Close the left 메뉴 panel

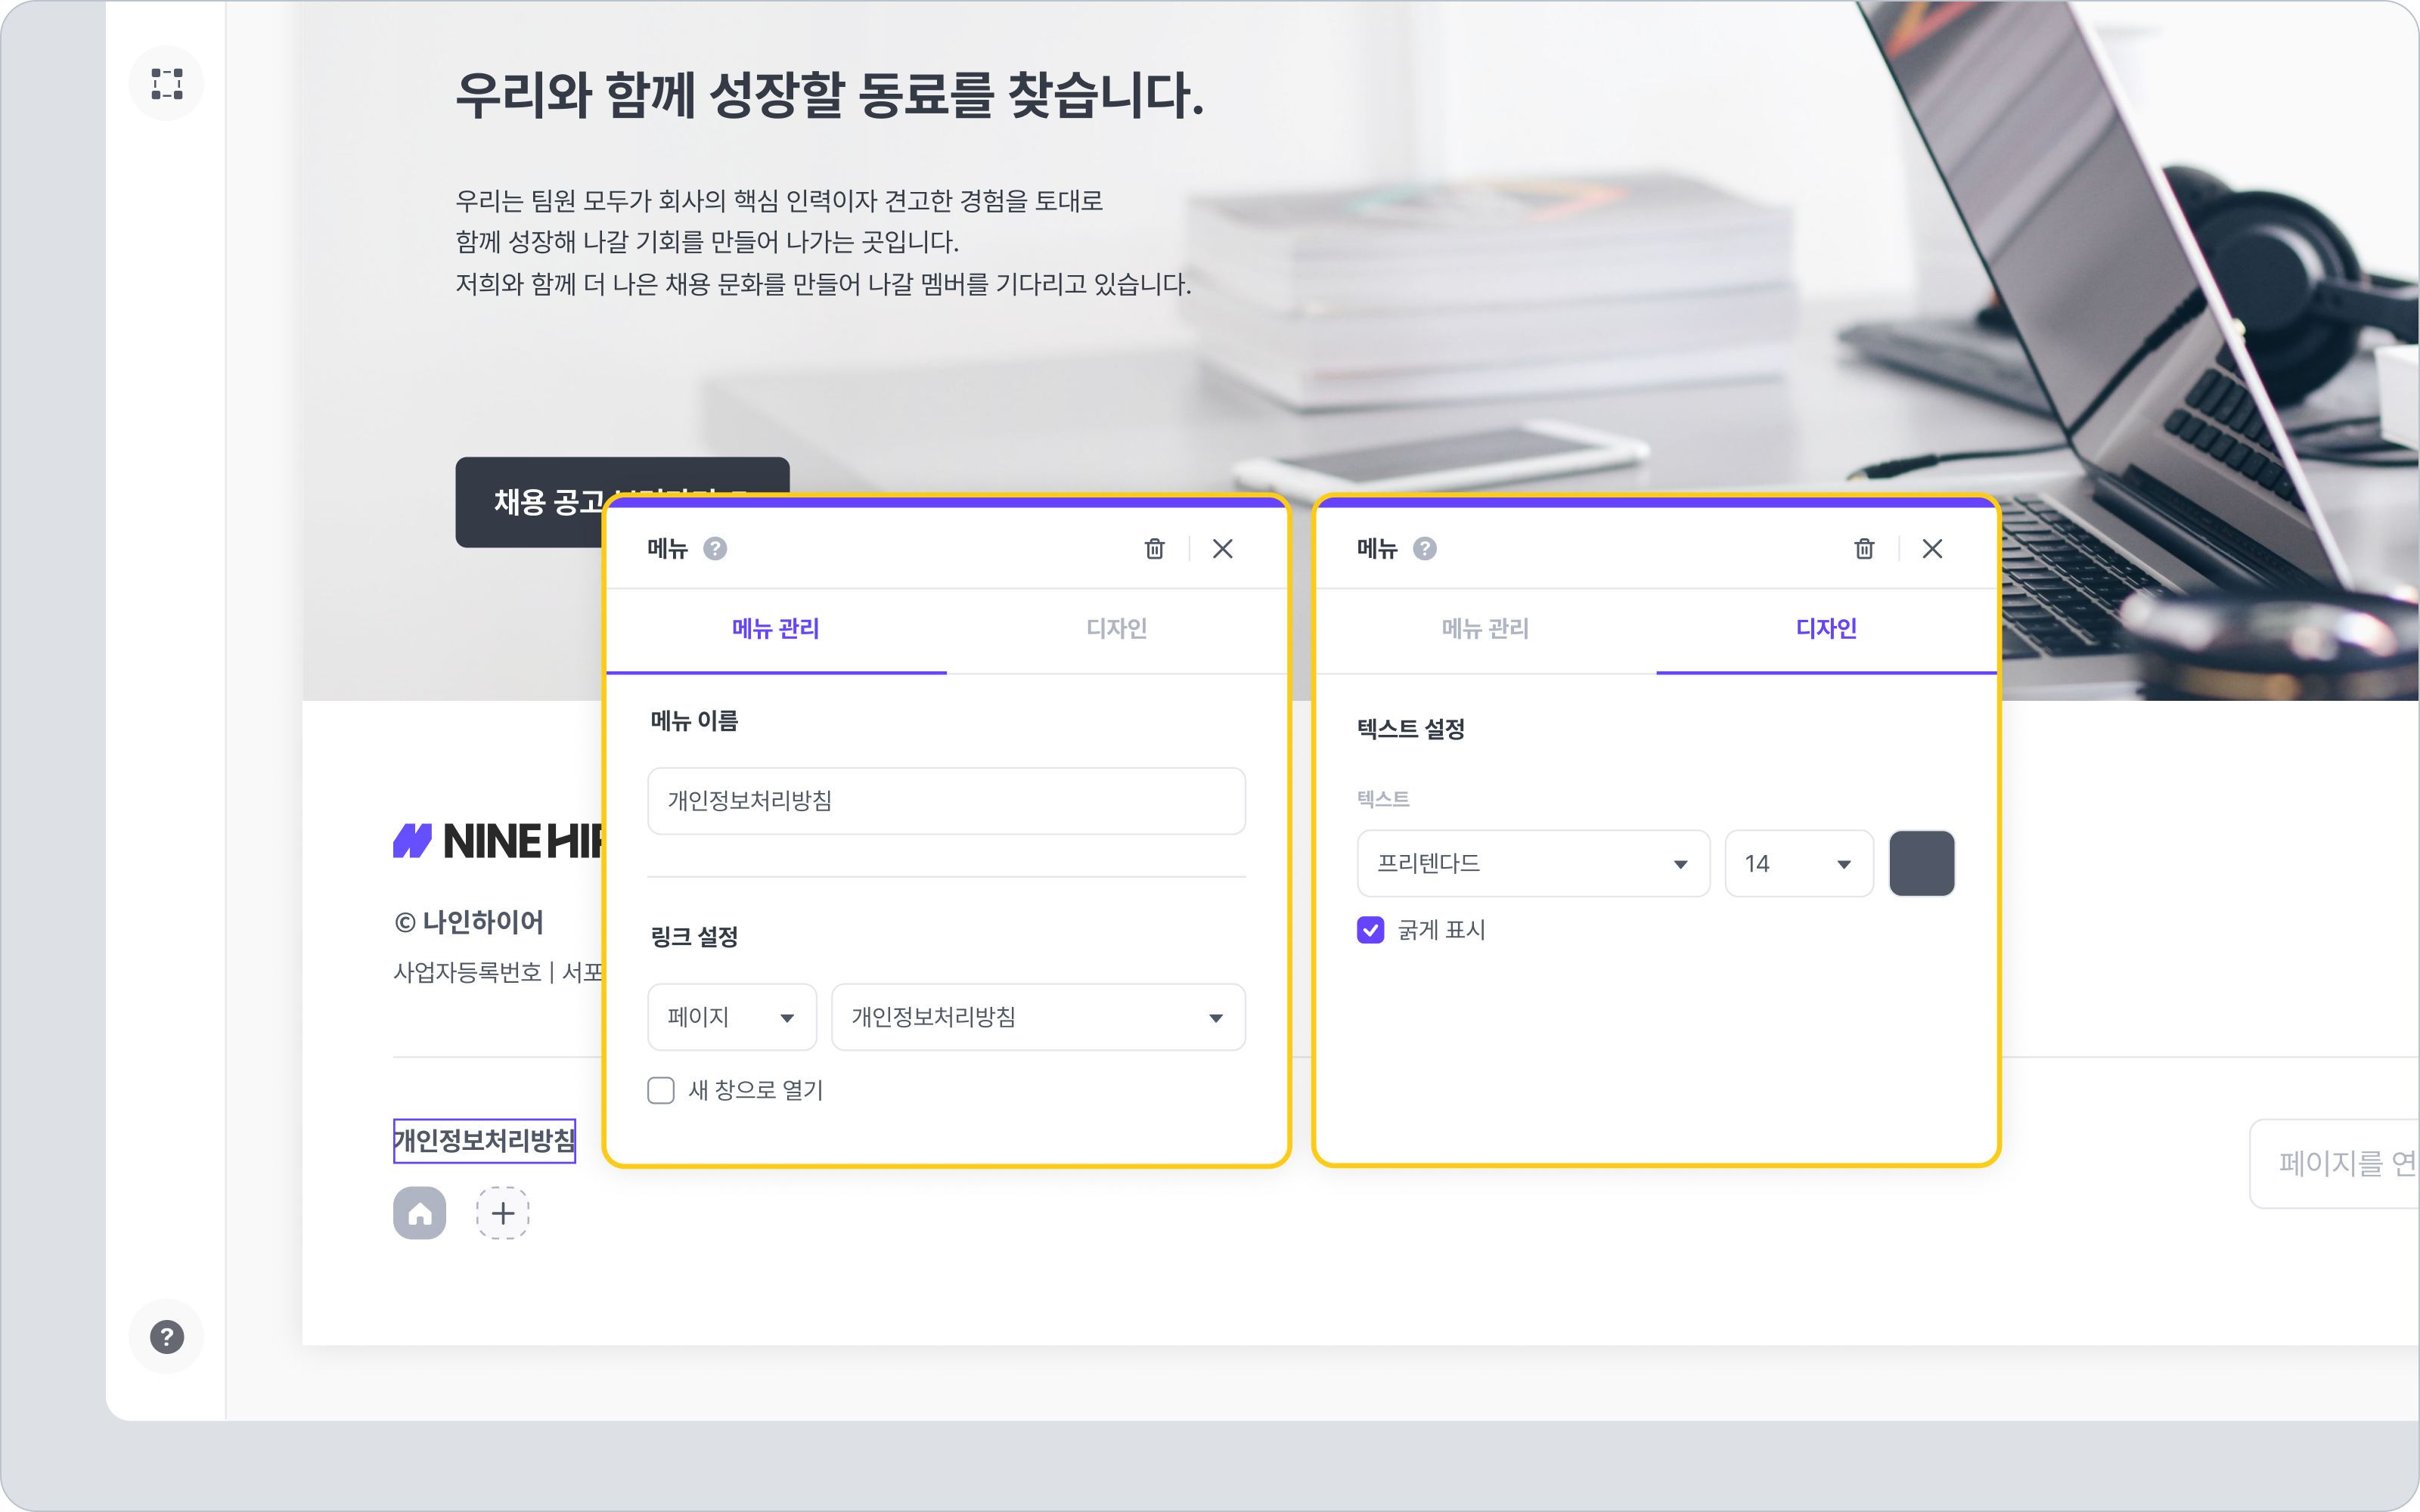pyautogui.click(x=1222, y=548)
